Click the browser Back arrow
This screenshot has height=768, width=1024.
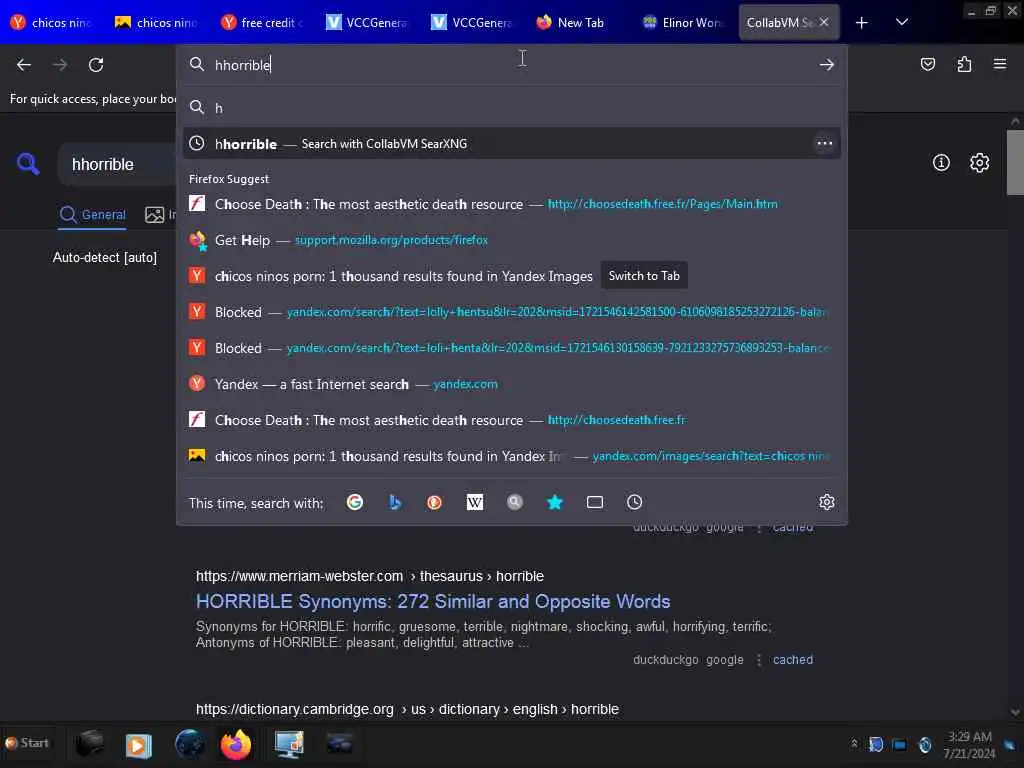coord(24,65)
